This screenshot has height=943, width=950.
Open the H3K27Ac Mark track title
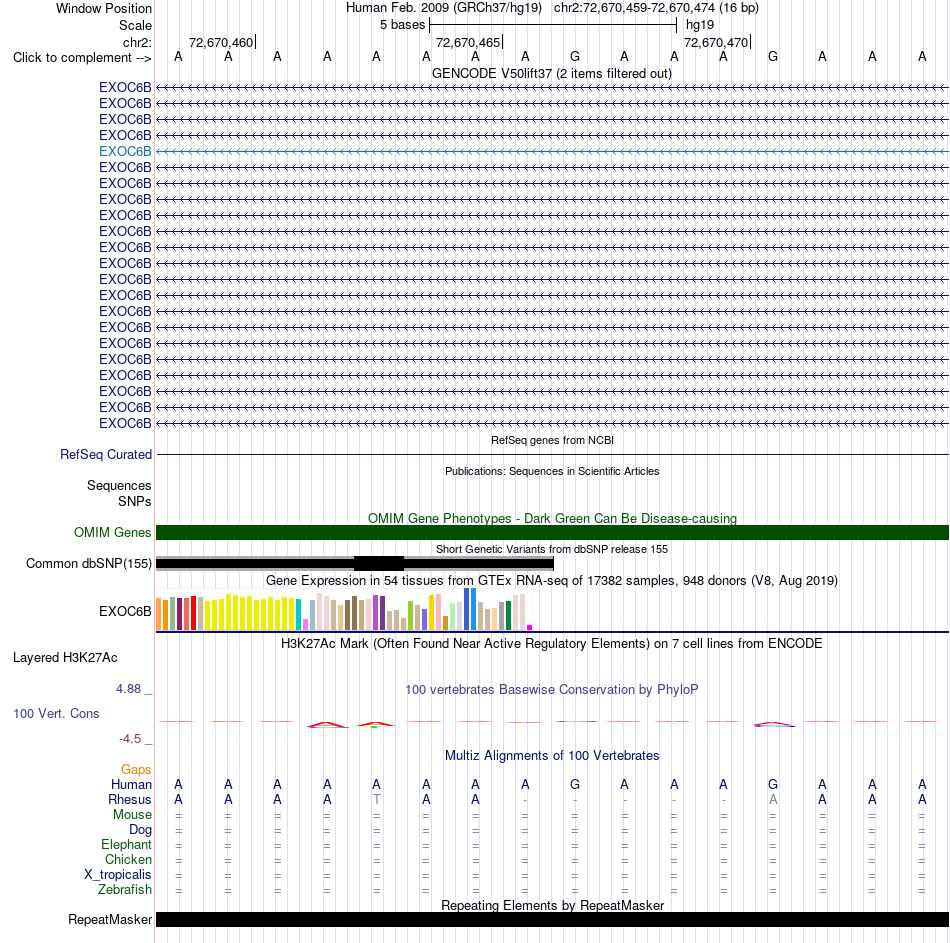coord(552,644)
